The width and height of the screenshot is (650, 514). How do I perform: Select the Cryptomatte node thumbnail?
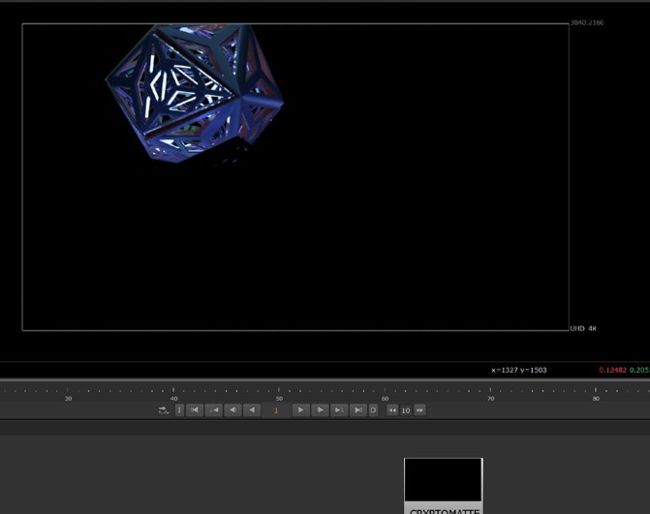(443, 480)
